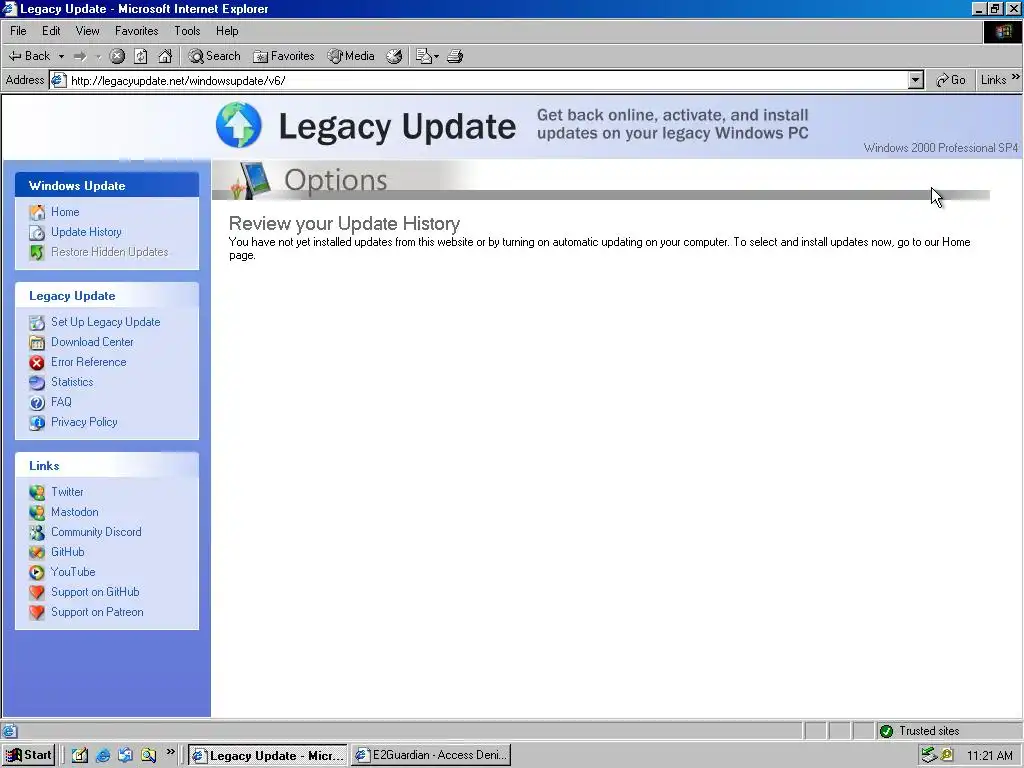
Task: Open the Search pane in toolbar
Action: click(214, 56)
